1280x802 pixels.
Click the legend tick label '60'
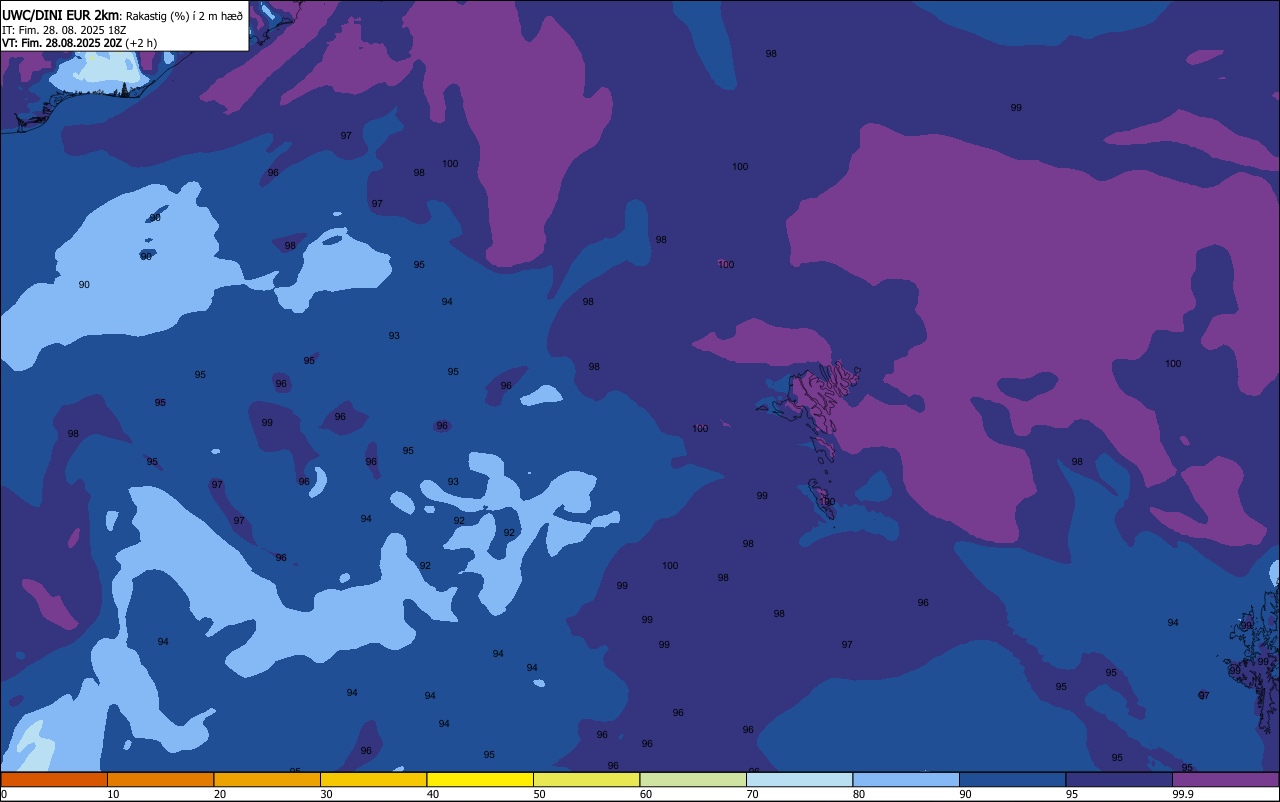click(x=646, y=794)
